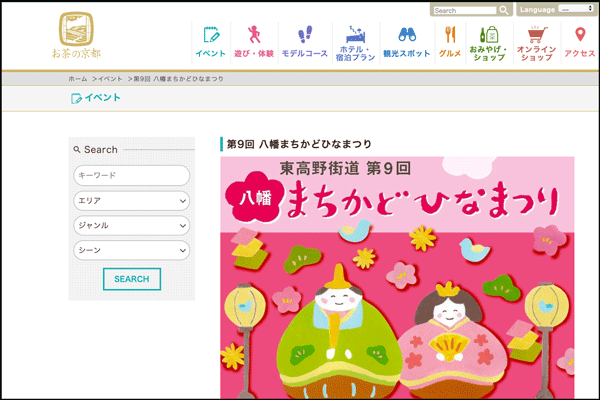600x400 pixels.
Task: Expand the シーン dropdown
Action: 131,251
